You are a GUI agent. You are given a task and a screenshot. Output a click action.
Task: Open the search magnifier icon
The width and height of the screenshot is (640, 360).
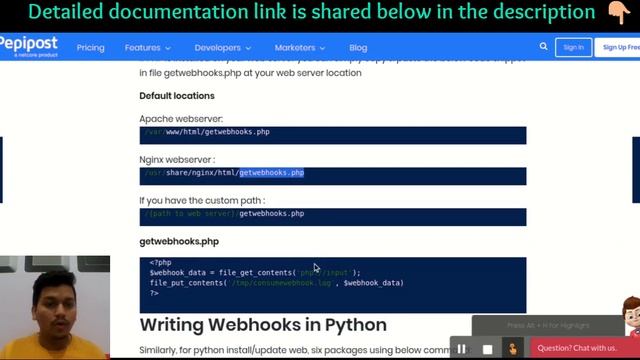[543, 47]
